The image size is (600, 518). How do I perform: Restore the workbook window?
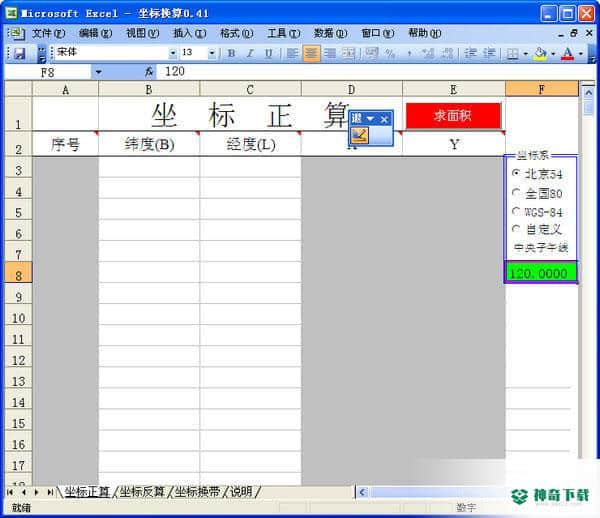[574, 33]
